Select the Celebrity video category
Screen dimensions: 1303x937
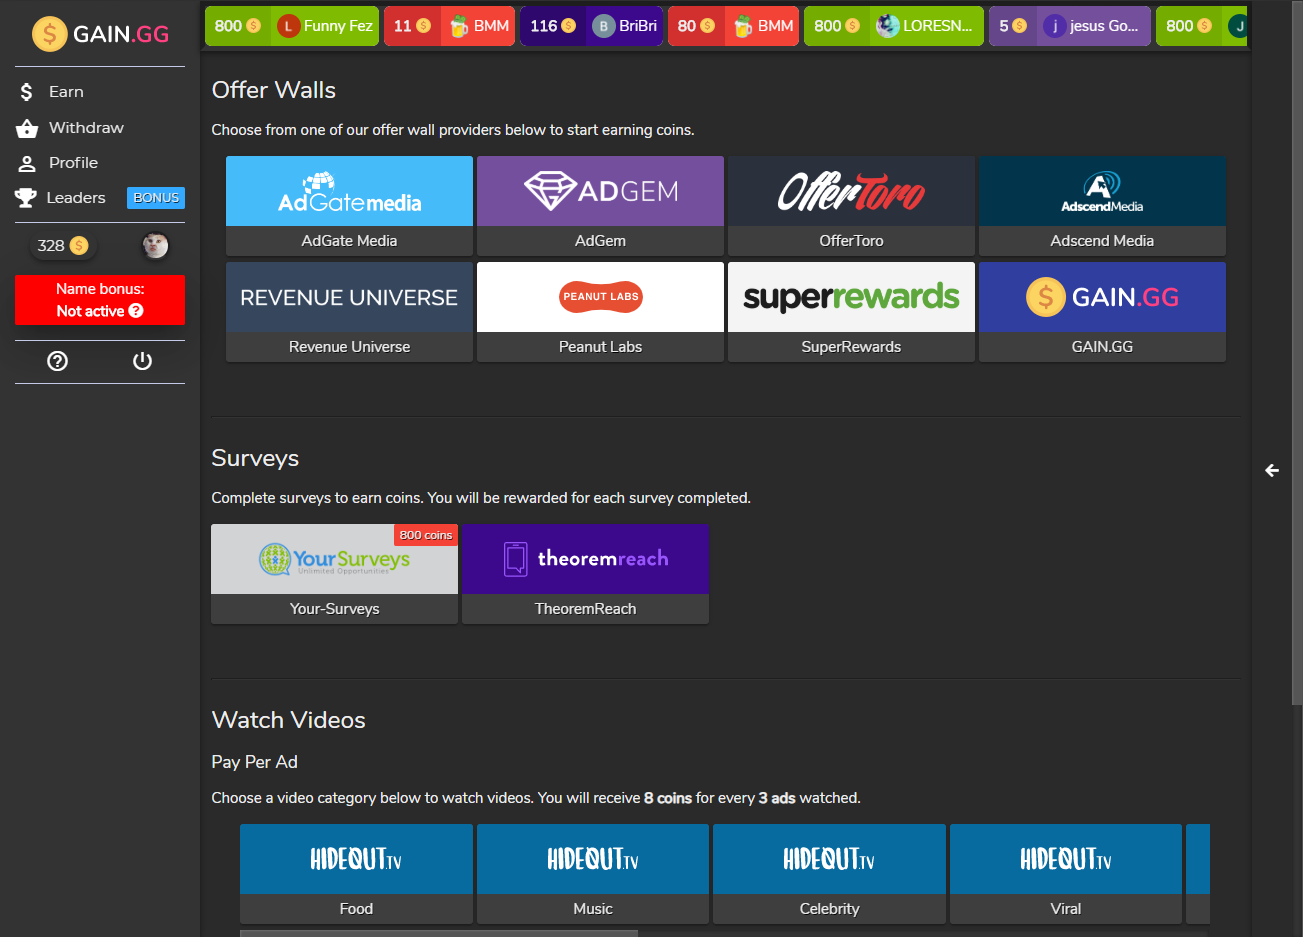tap(829, 873)
